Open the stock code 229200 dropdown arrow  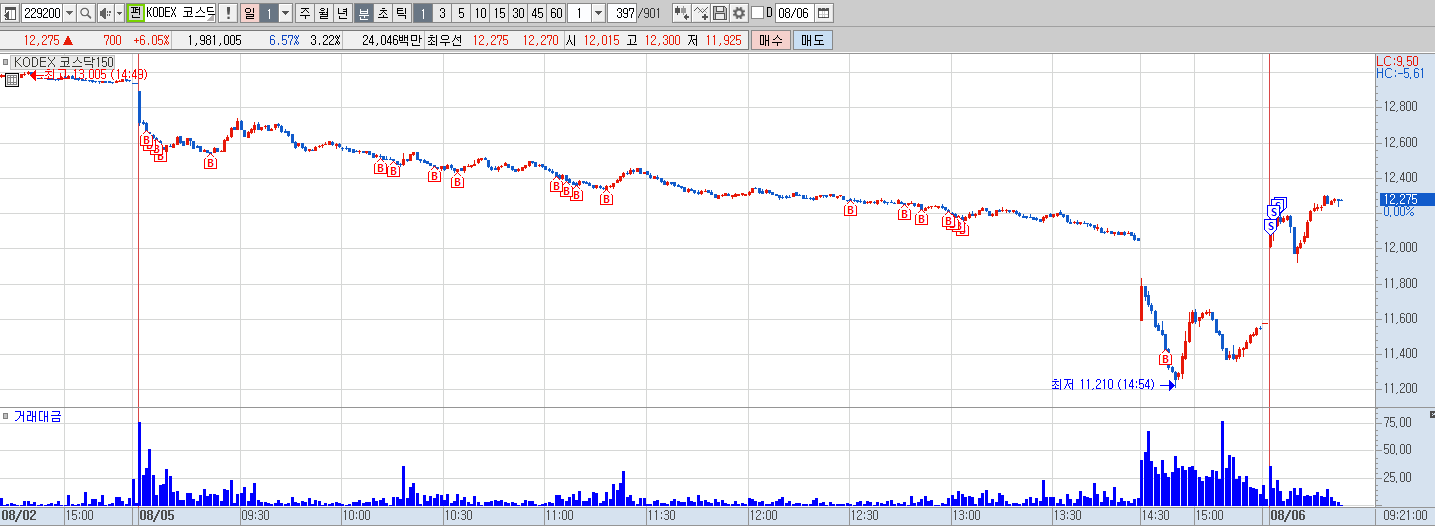coord(69,13)
